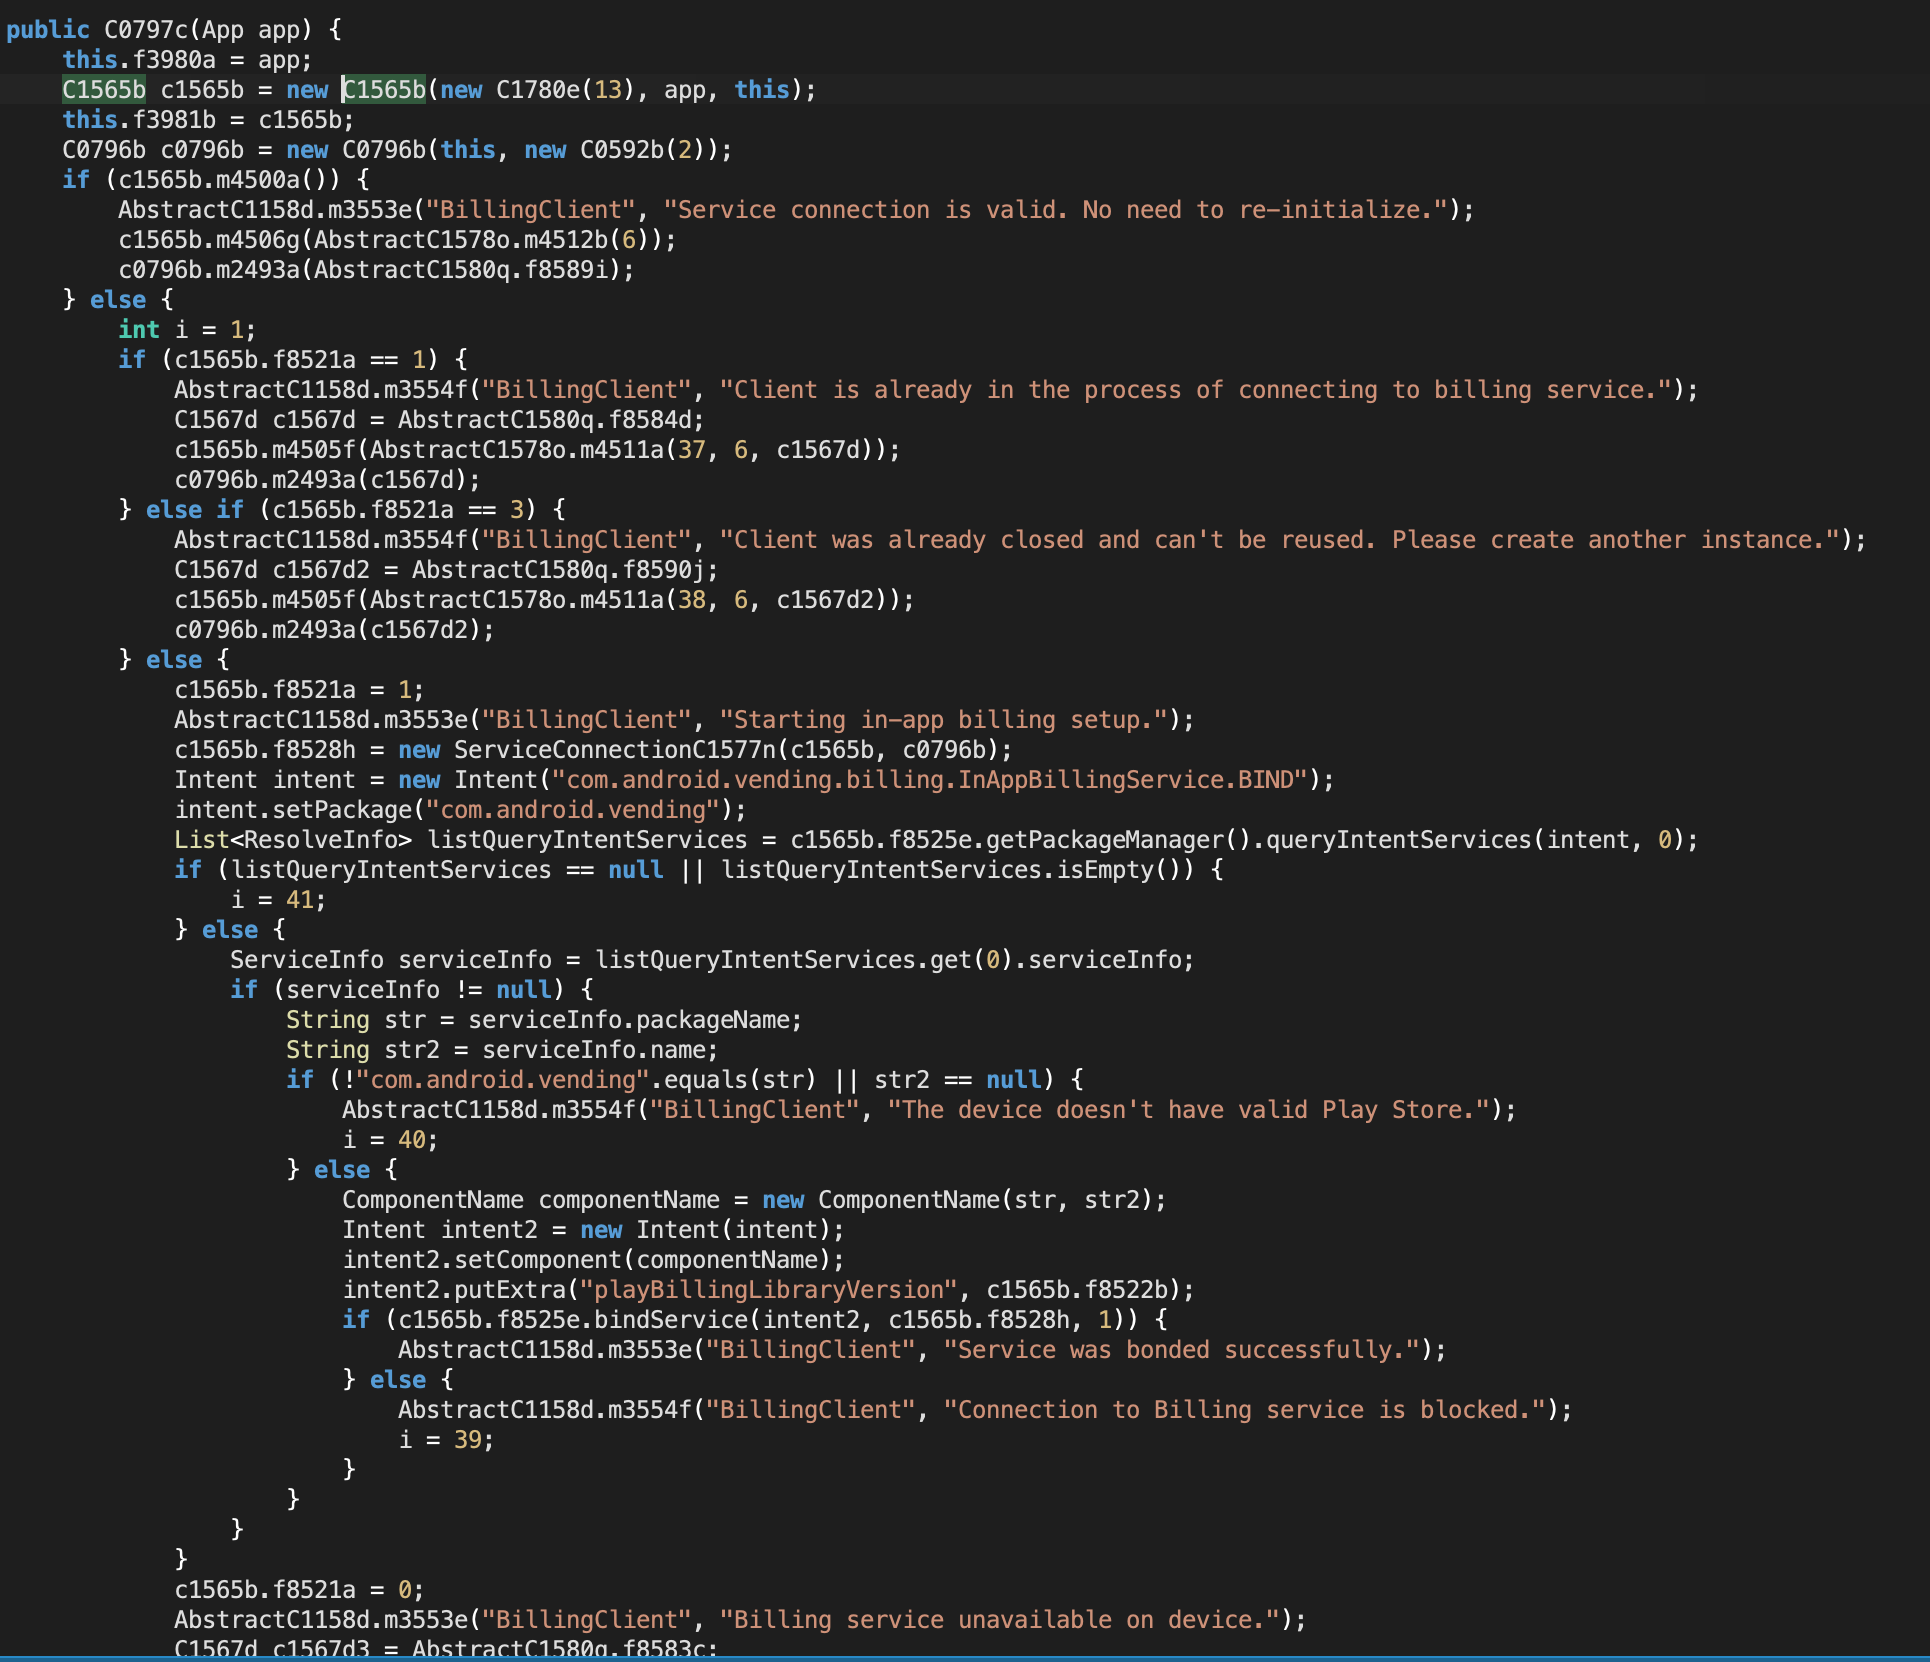1930x1662 pixels.
Task: Click the f8589i constant reference
Action: click(x=565, y=270)
